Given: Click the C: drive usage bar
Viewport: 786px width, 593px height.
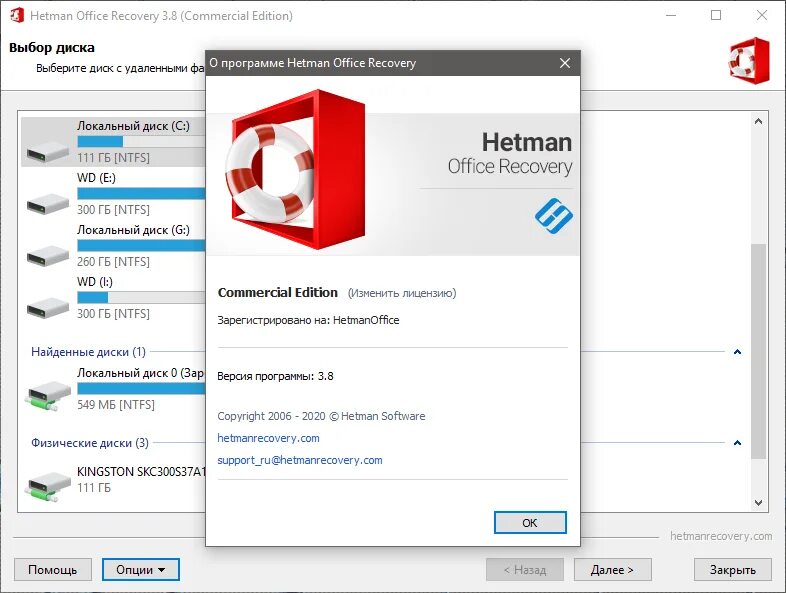Looking at the screenshot, I should tap(141, 142).
